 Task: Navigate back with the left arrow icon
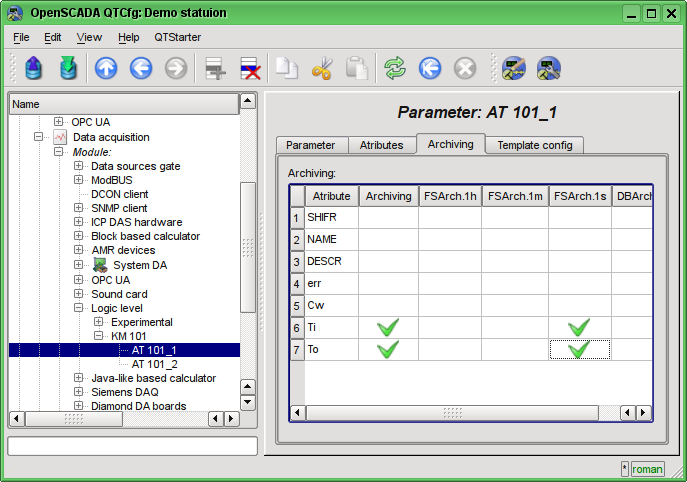[x=141, y=68]
